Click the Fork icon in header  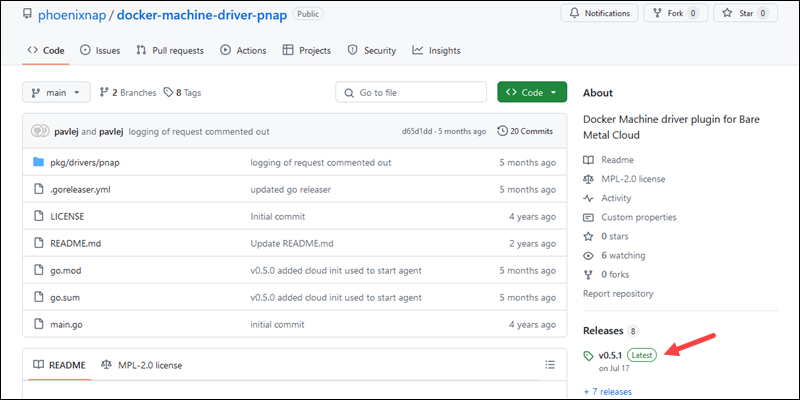click(x=657, y=13)
